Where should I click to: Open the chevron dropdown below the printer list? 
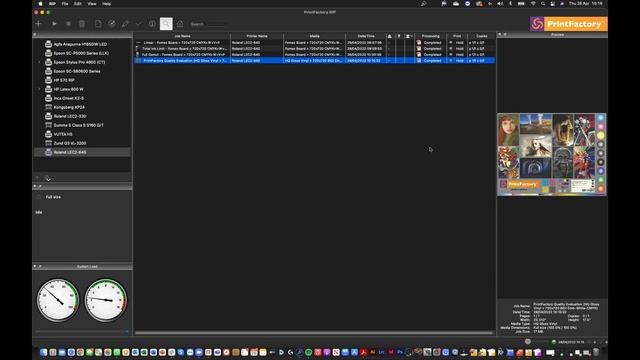click(48, 178)
